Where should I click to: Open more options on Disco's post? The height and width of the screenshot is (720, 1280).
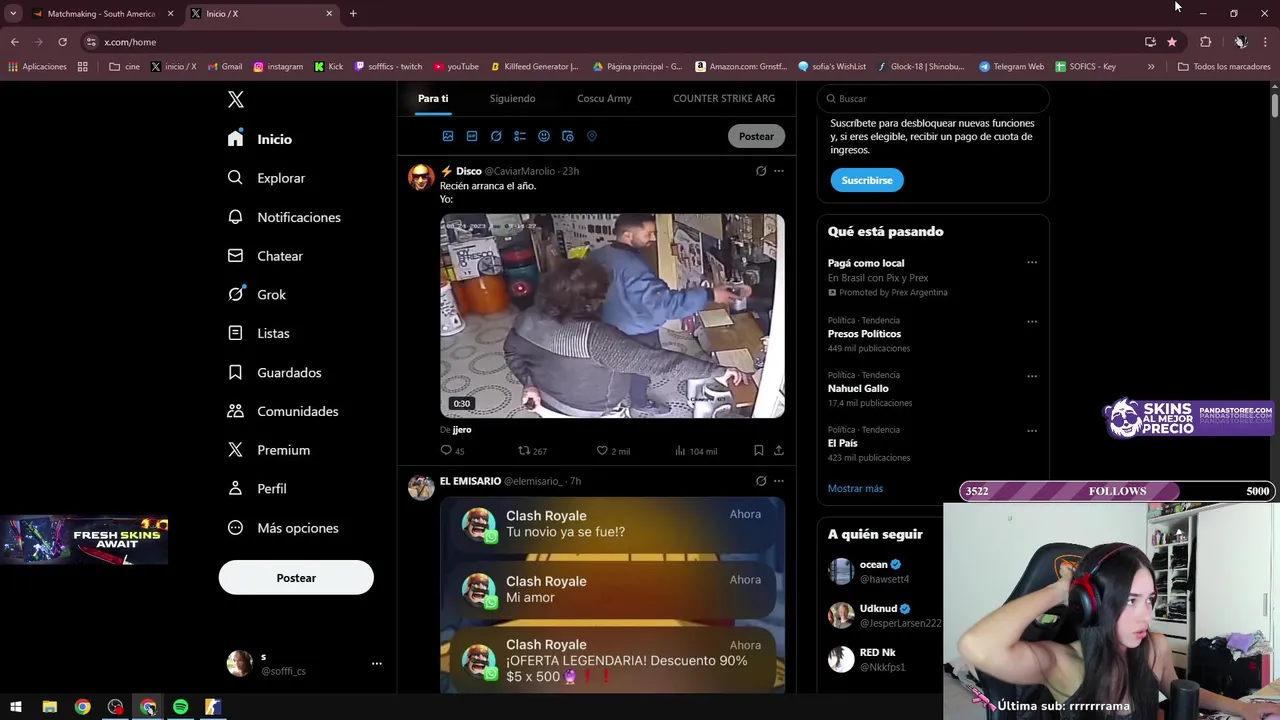pos(779,171)
